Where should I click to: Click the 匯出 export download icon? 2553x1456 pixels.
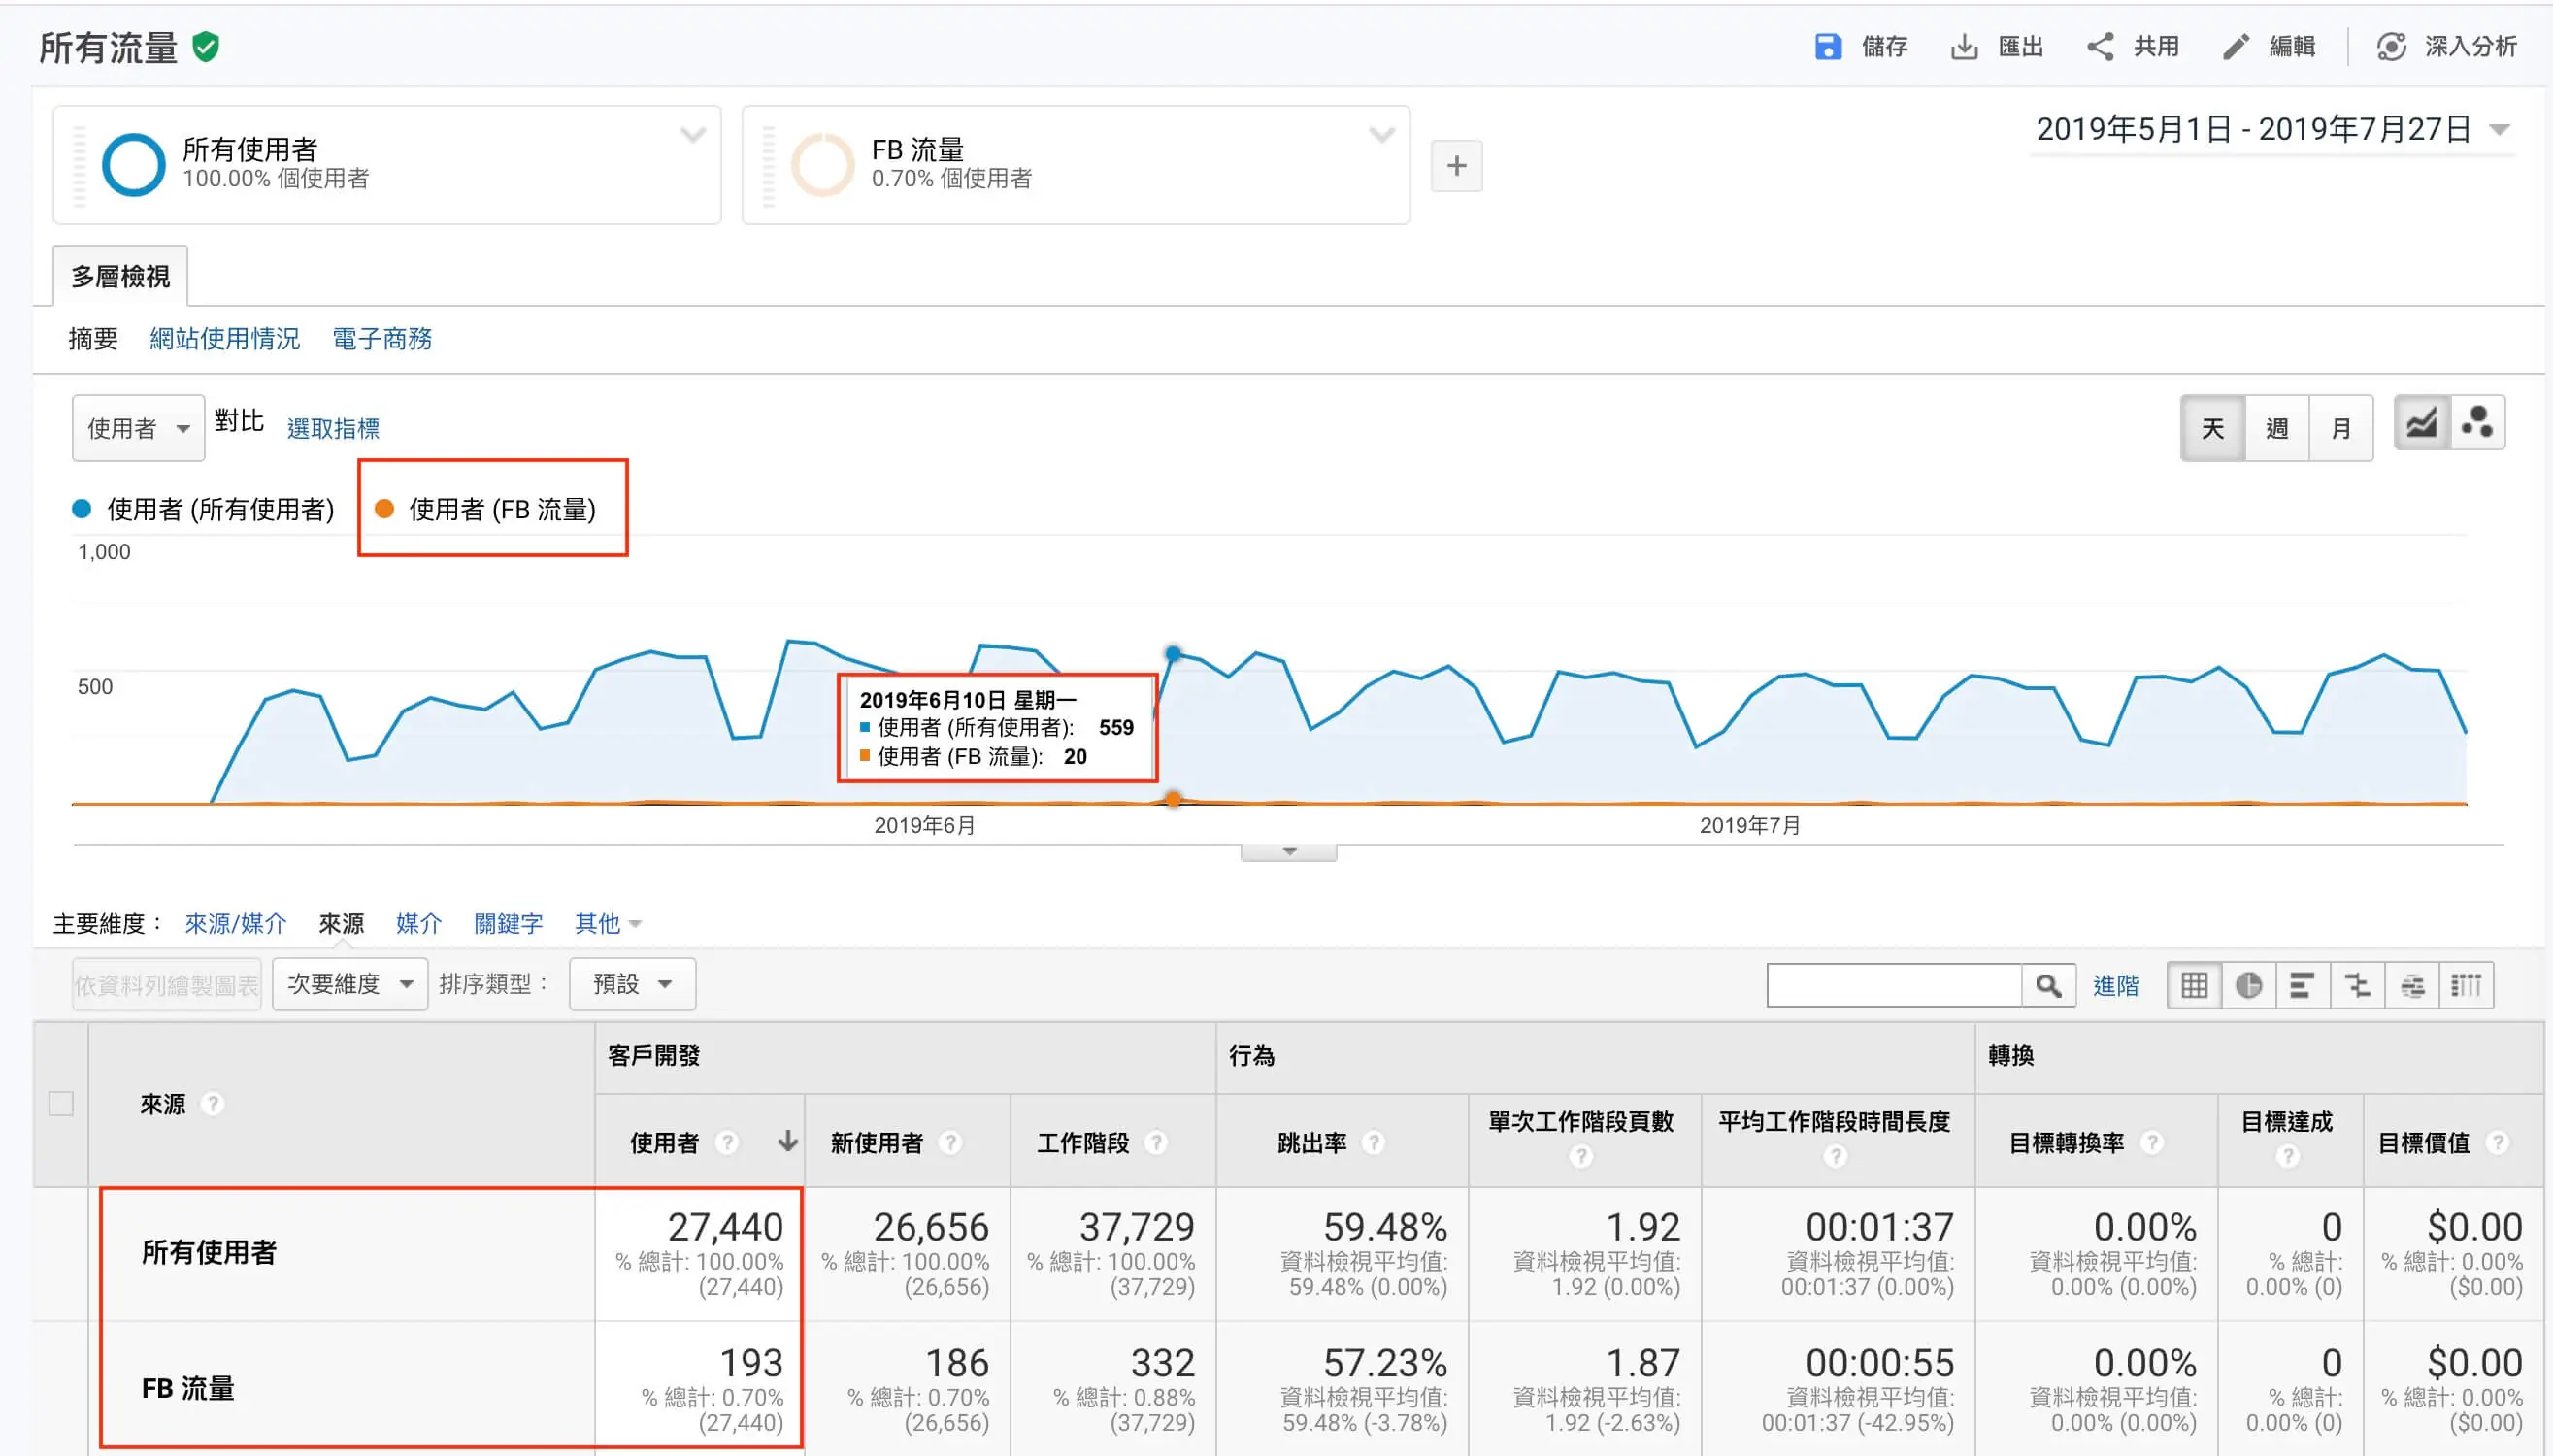pyautogui.click(x=1964, y=47)
